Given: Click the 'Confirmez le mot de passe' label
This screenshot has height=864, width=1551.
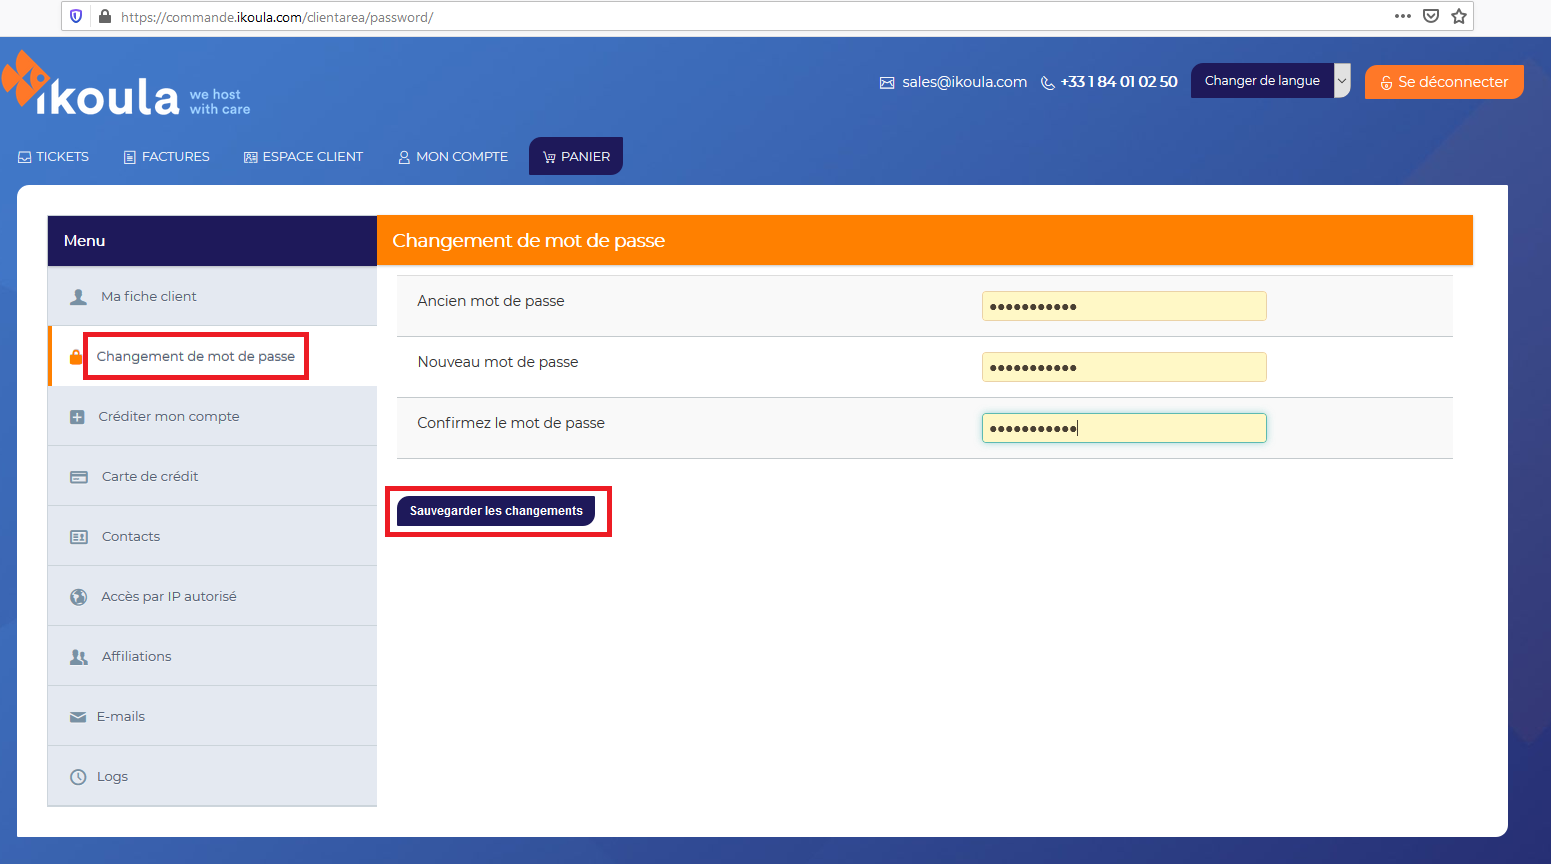Looking at the screenshot, I should pyautogui.click(x=511, y=423).
